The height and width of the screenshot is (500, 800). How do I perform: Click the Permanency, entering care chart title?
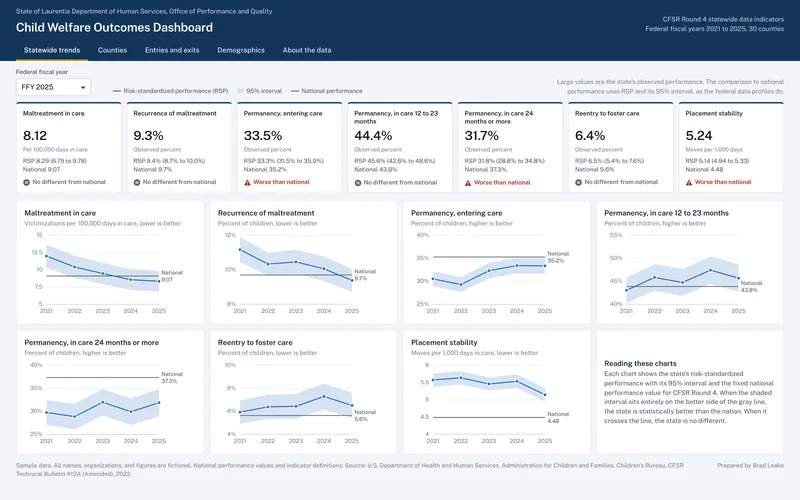(457, 213)
